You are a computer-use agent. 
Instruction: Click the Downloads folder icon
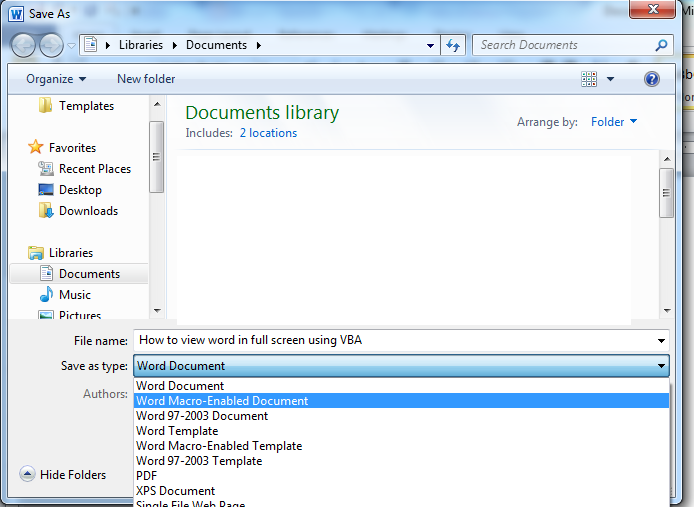46,210
